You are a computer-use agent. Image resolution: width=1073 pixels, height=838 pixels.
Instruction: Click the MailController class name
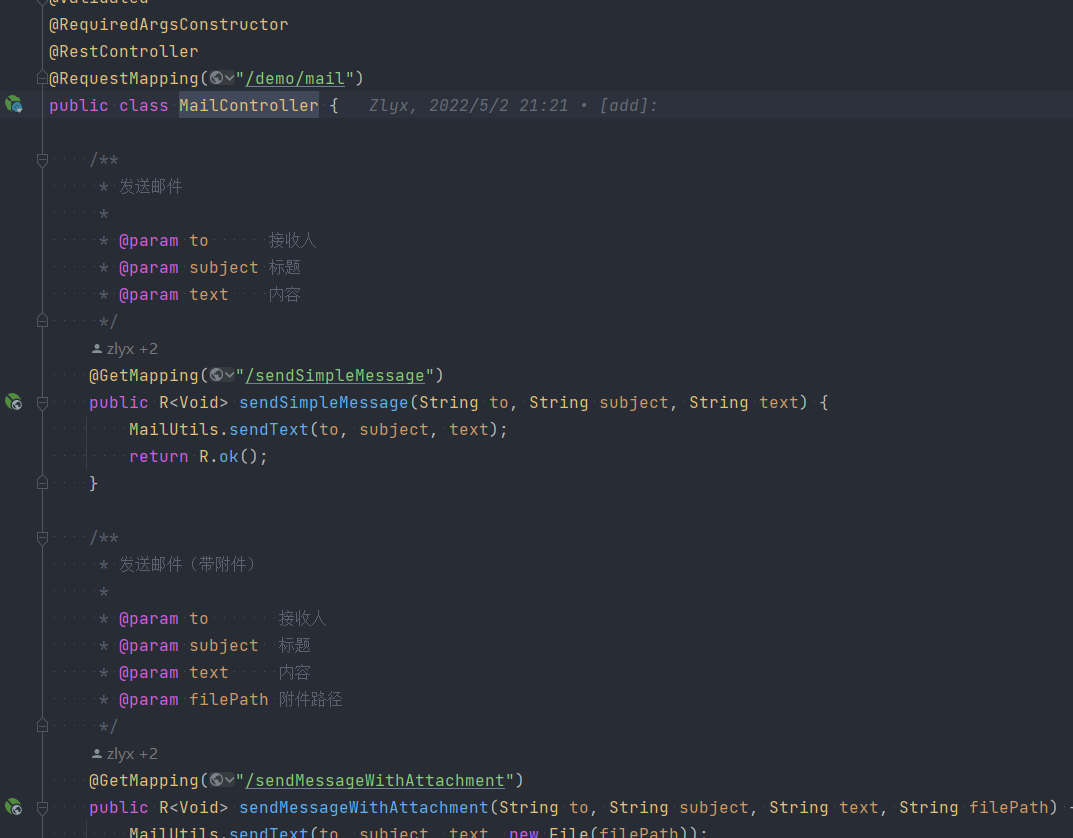(248, 105)
